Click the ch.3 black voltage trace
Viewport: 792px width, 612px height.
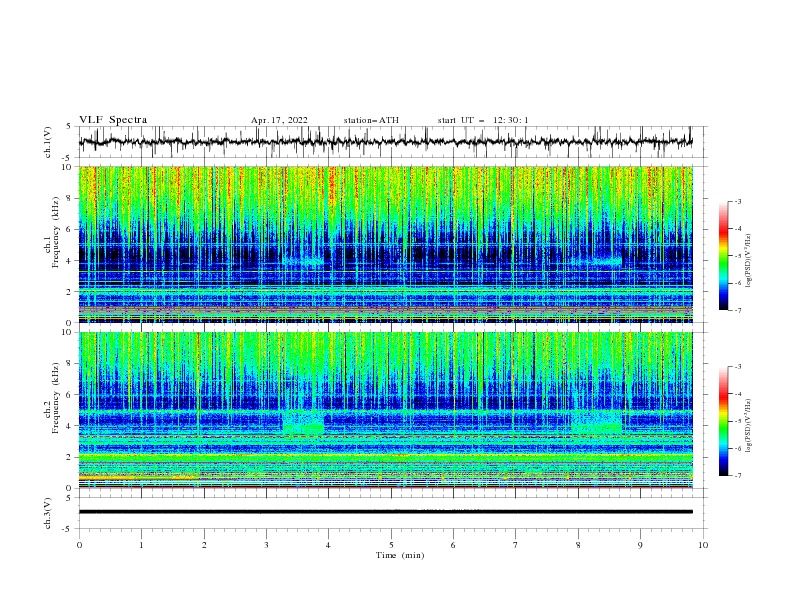click(385, 512)
